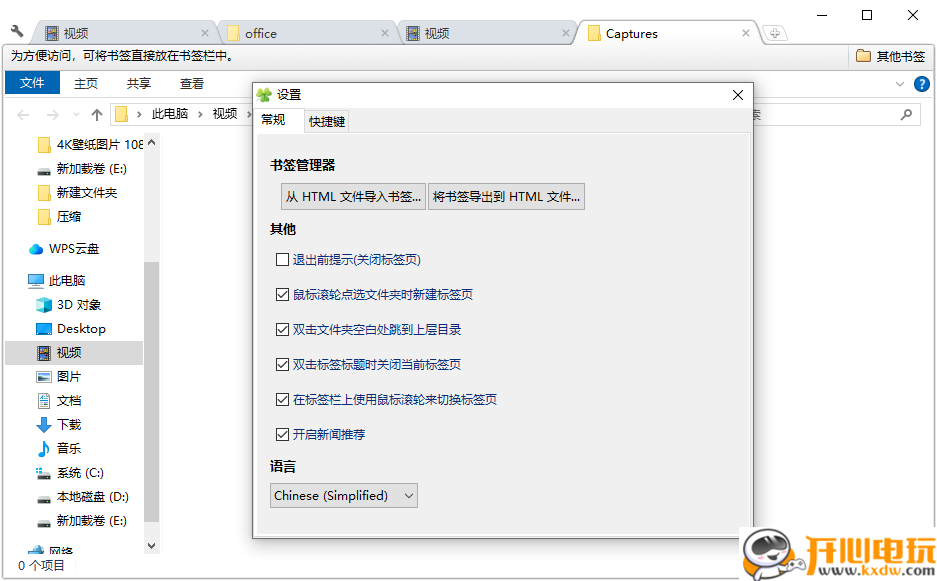Open the 文件 ribbon menu
Viewport: 937px width, 581px height.
pyautogui.click(x=32, y=83)
